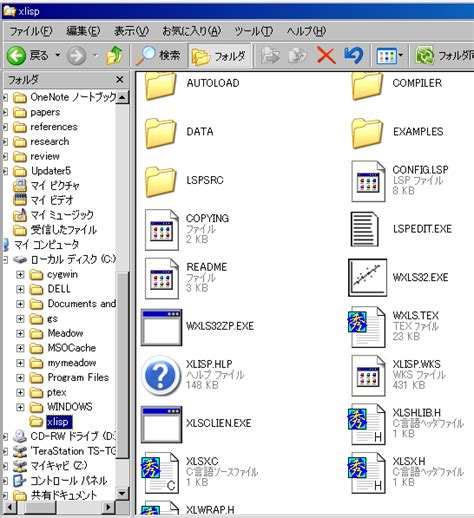Image resolution: width=474 pixels, height=518 pixels.
Task: Open the Forward history dropdown arrow
Action: pos(95,55)
